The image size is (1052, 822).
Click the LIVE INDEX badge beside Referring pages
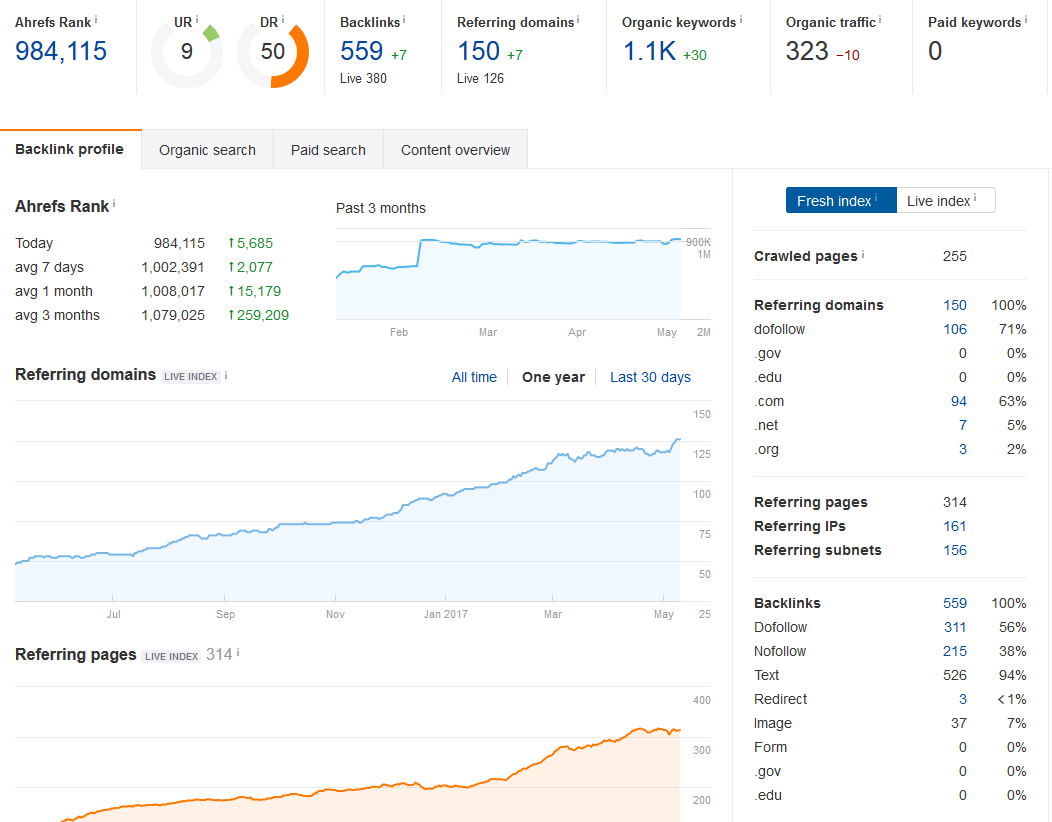point(172,656)
